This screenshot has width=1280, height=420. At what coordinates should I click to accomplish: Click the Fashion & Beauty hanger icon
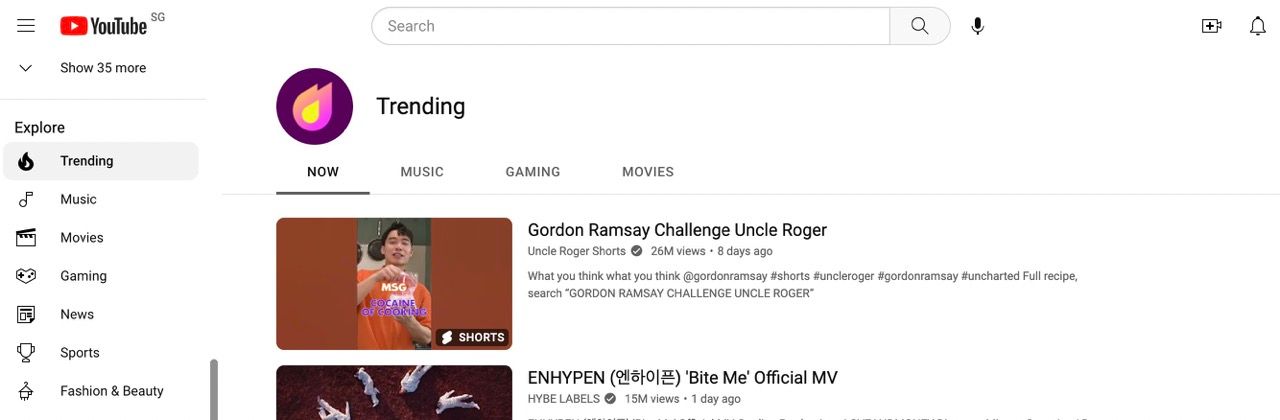point(26,391)
